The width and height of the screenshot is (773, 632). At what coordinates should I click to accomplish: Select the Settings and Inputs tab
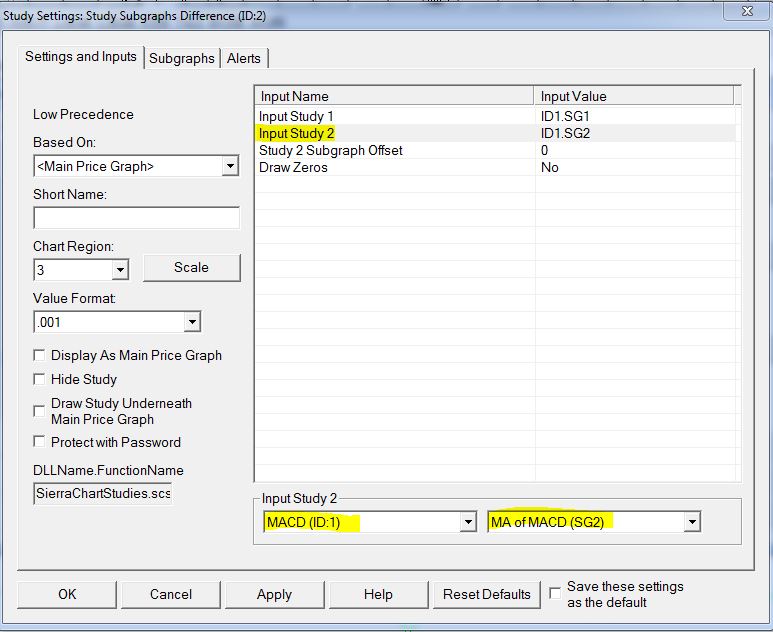point(81,57)
